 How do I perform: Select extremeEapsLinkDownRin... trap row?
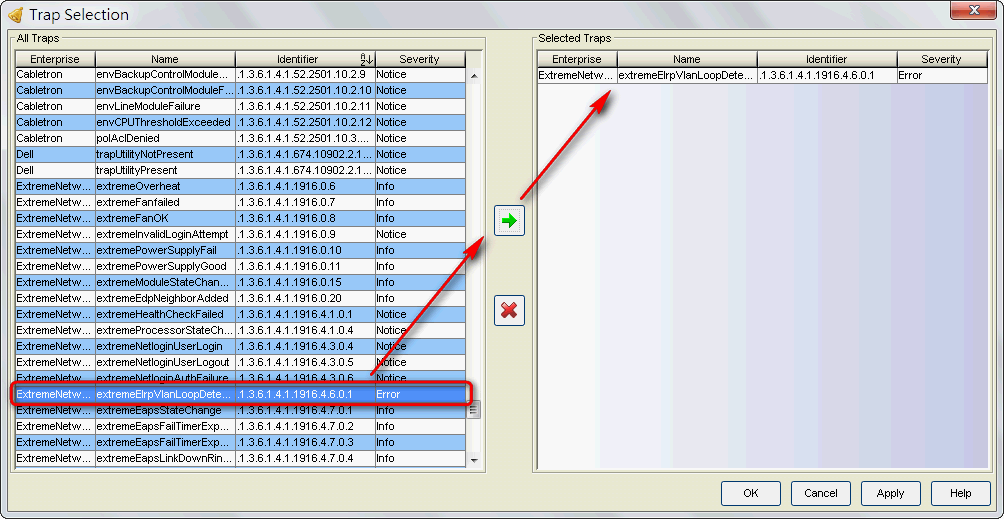240,458
